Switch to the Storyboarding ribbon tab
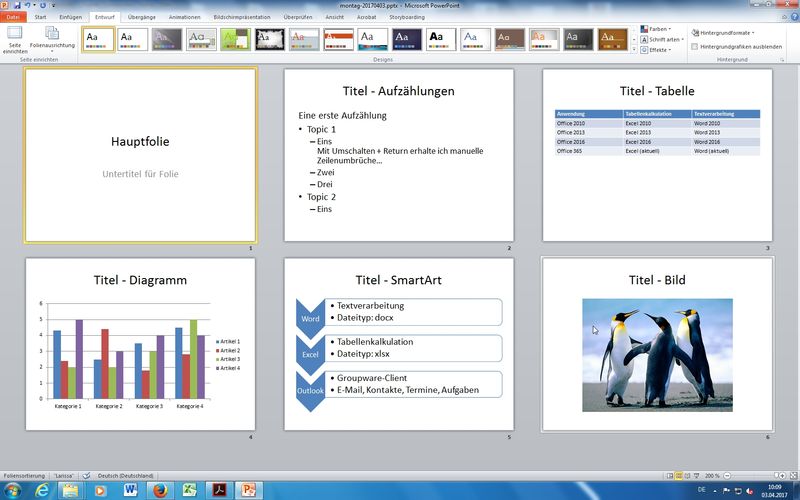This screenshot has width=800, height=500. click(407, 17)
